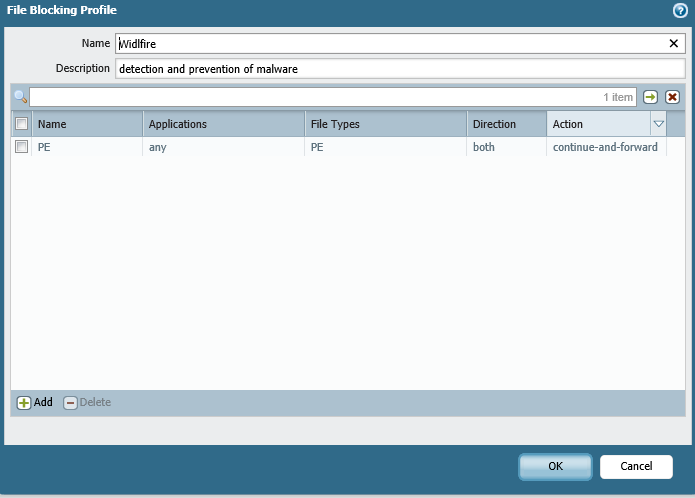695x498 pixels.
Task: Sort by File Types column header
Action: click(386, 124)
